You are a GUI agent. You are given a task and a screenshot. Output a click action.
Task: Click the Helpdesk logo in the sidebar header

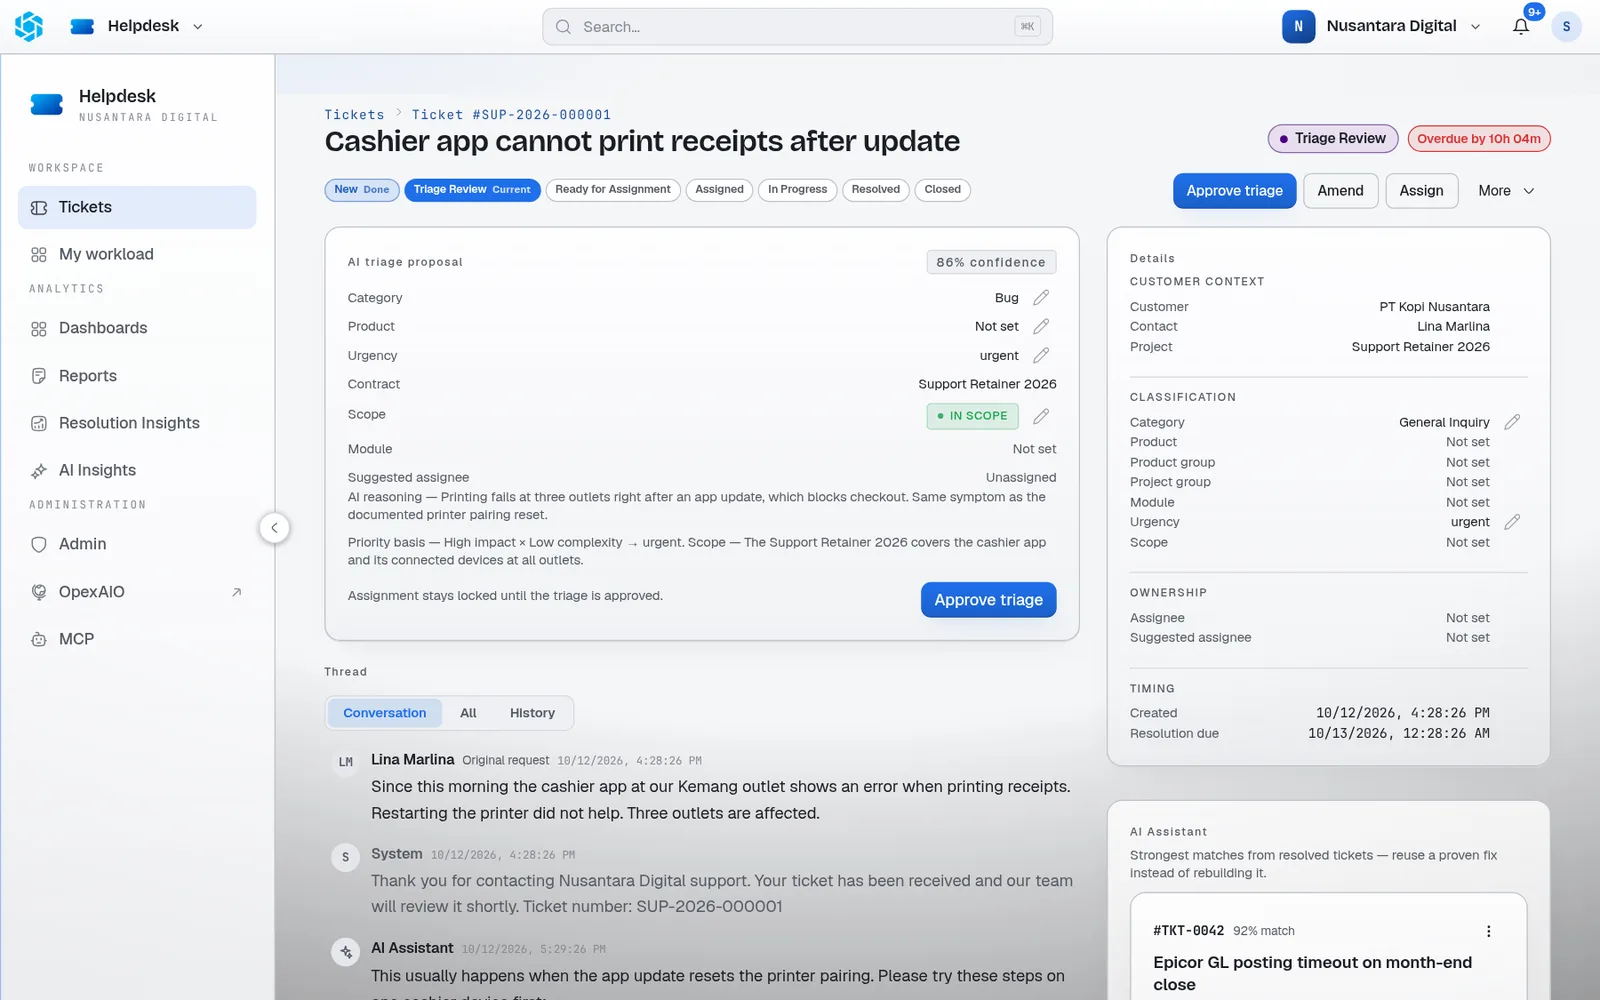coord(47,104)
